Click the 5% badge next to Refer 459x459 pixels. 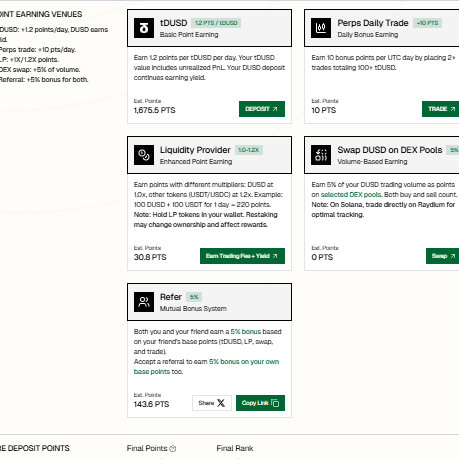194,297
